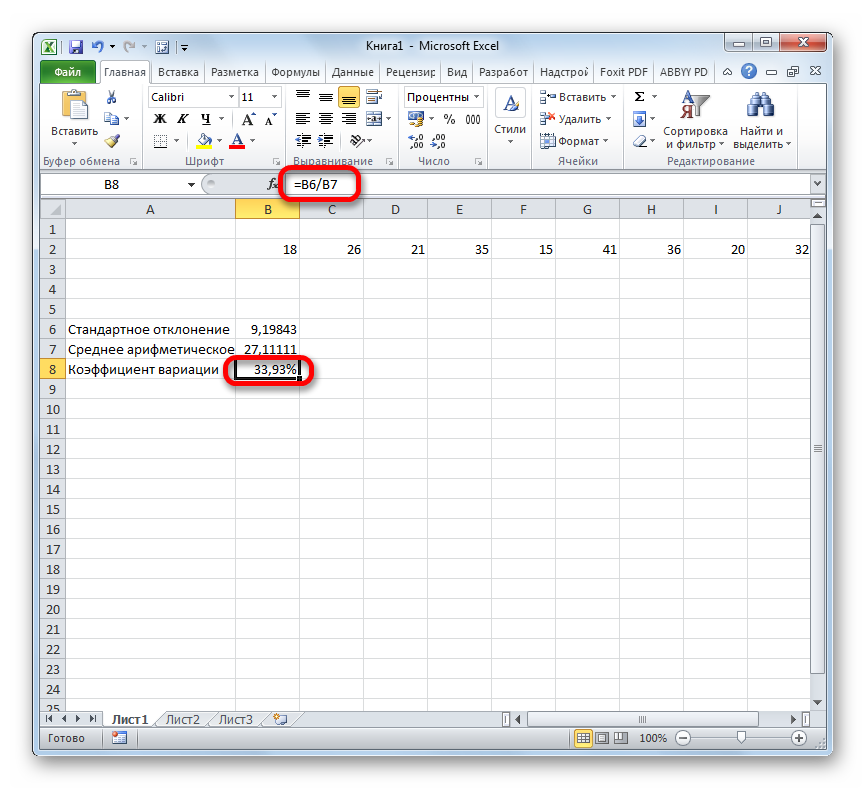Decrease indent icon in alignment group
Screen dimensions: 866x789
coord(303,141)
